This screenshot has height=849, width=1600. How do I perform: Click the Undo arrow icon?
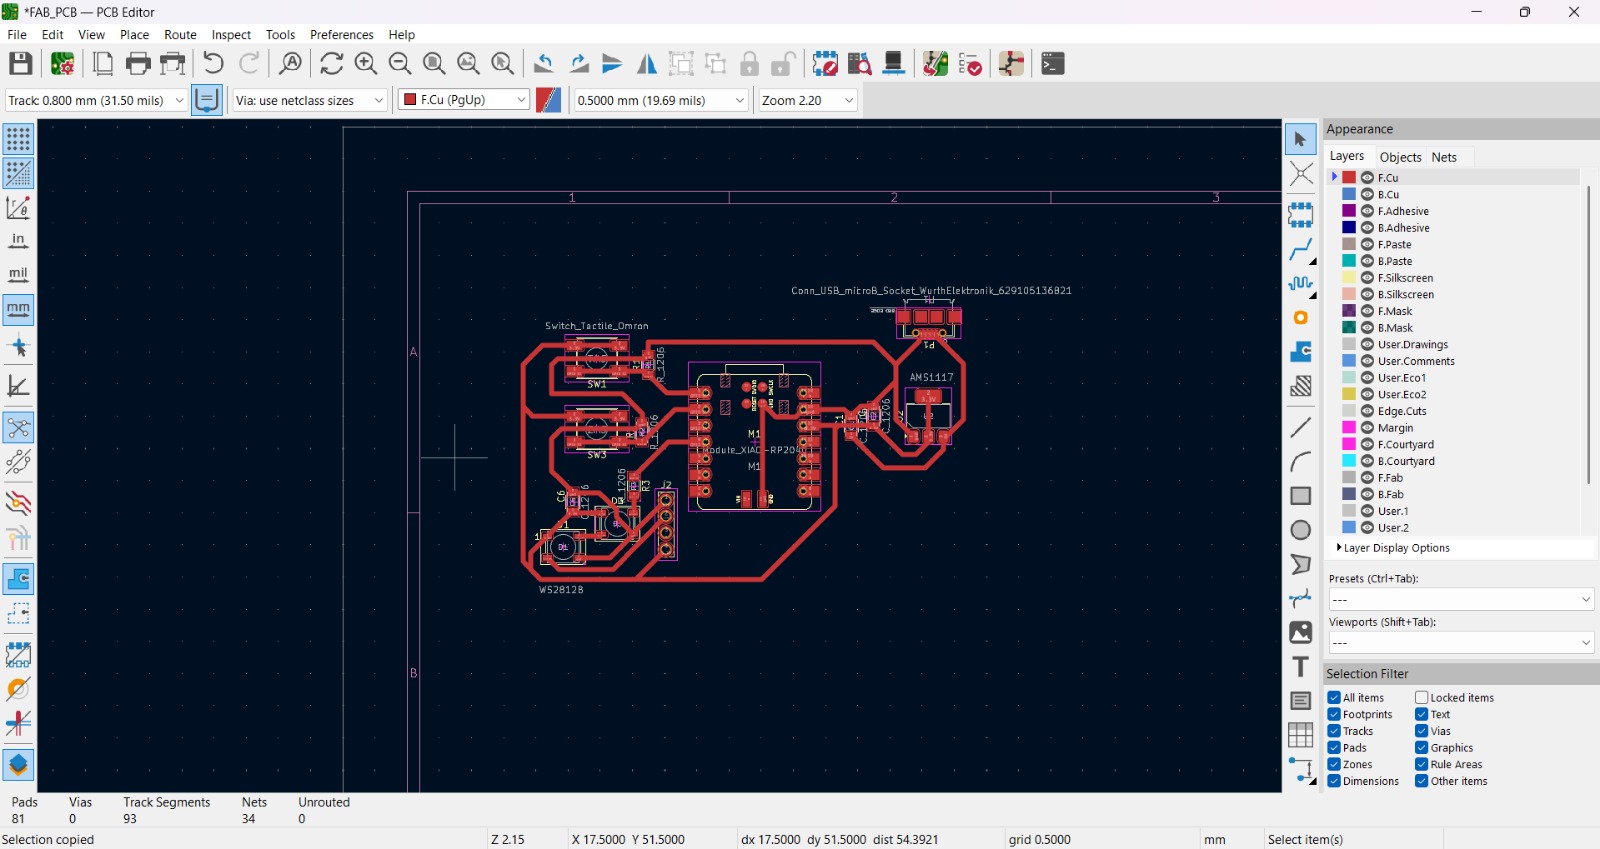tap(213, 64)
